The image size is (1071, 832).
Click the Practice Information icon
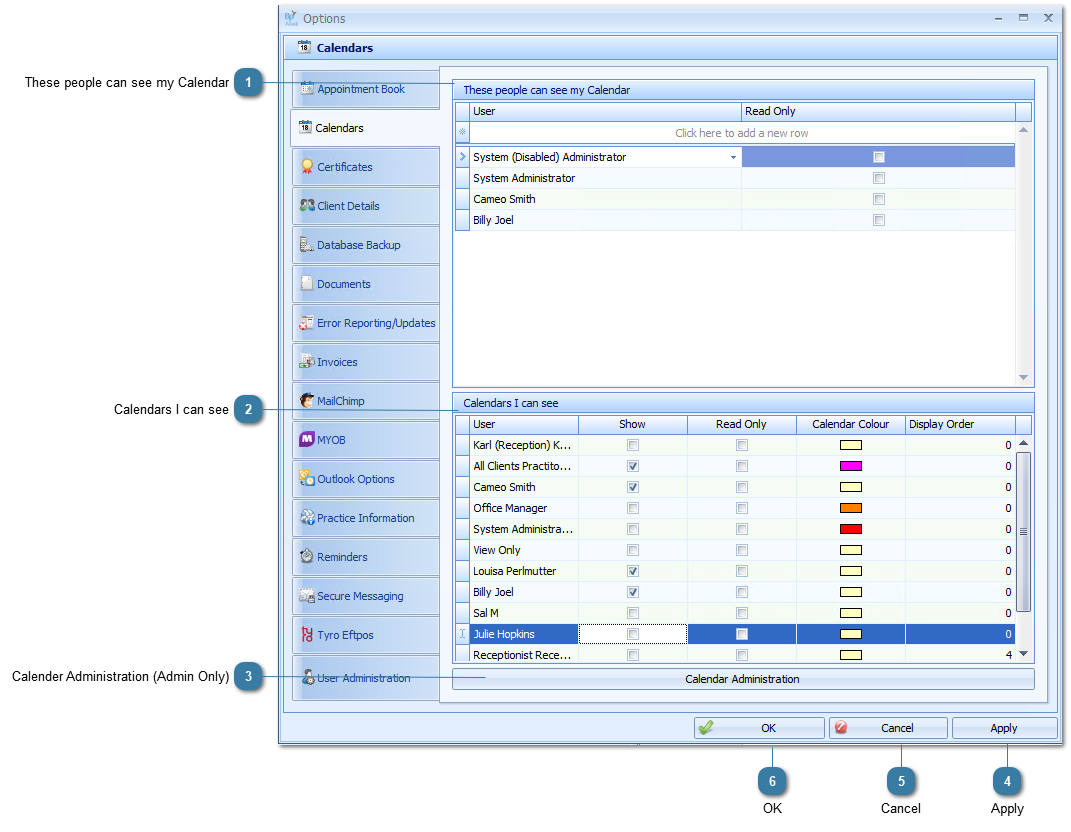tap(307, 517)
